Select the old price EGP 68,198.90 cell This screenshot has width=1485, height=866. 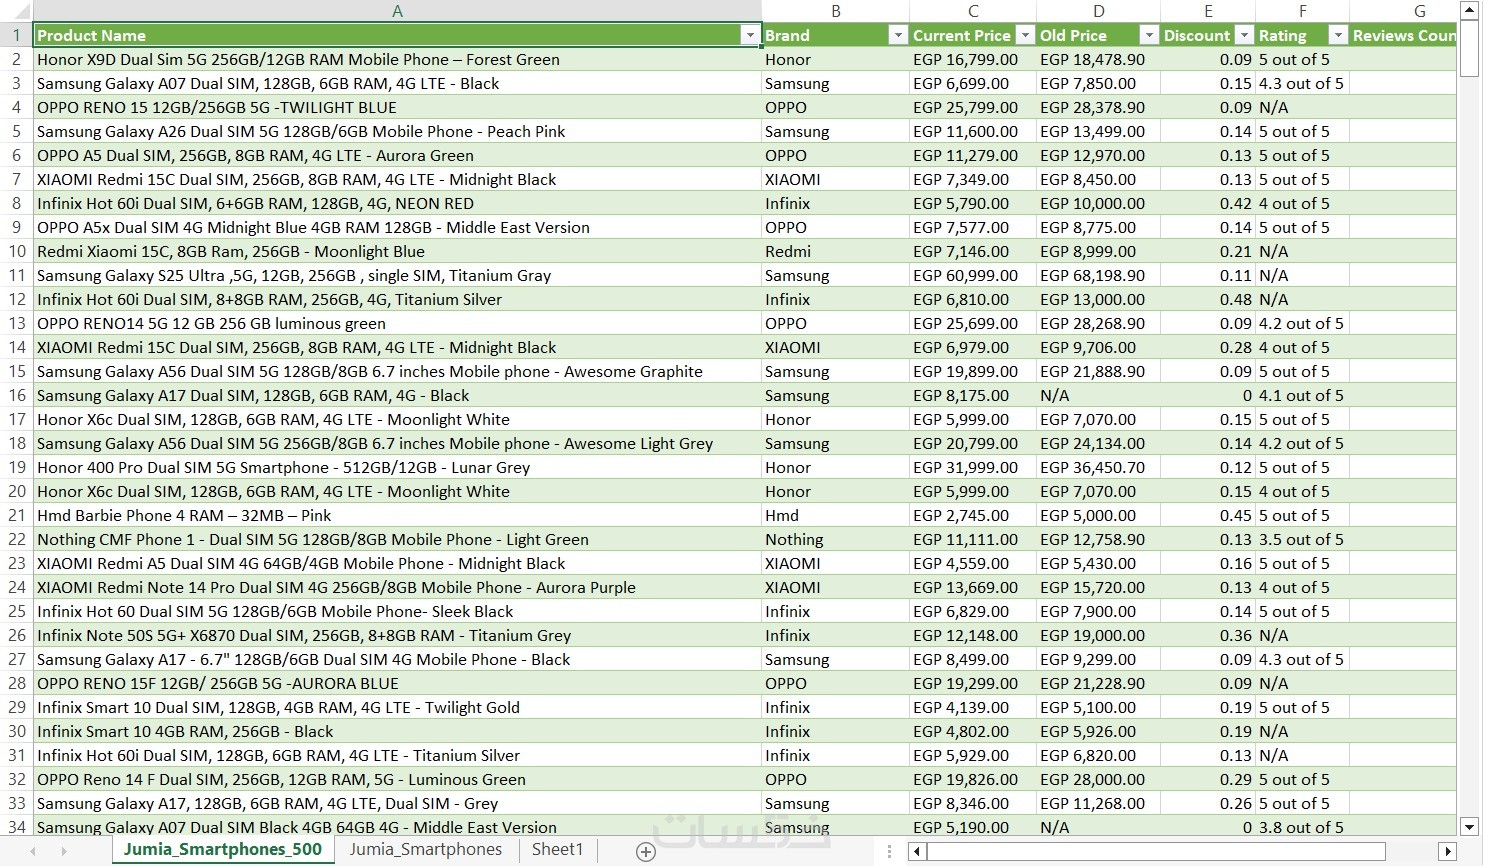pos(1098,275)
